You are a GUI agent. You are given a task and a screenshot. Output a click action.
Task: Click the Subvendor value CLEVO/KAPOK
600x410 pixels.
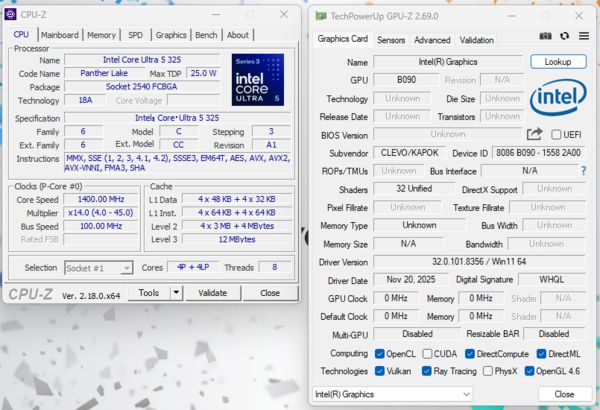pyautogui.click(x=409, y=153)
